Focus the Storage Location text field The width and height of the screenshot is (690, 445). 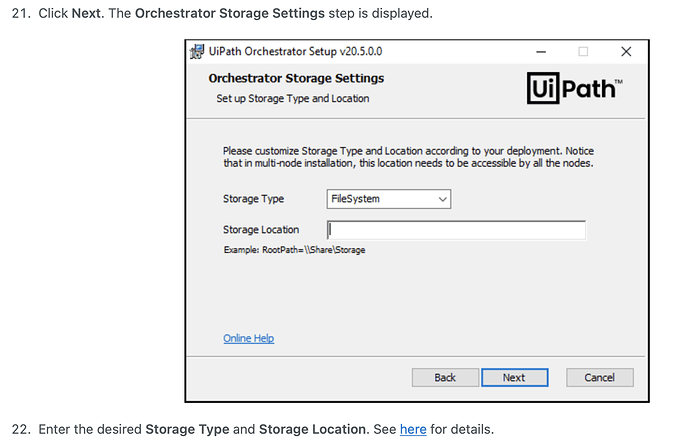pyautogui.click(x=456, y=230)
